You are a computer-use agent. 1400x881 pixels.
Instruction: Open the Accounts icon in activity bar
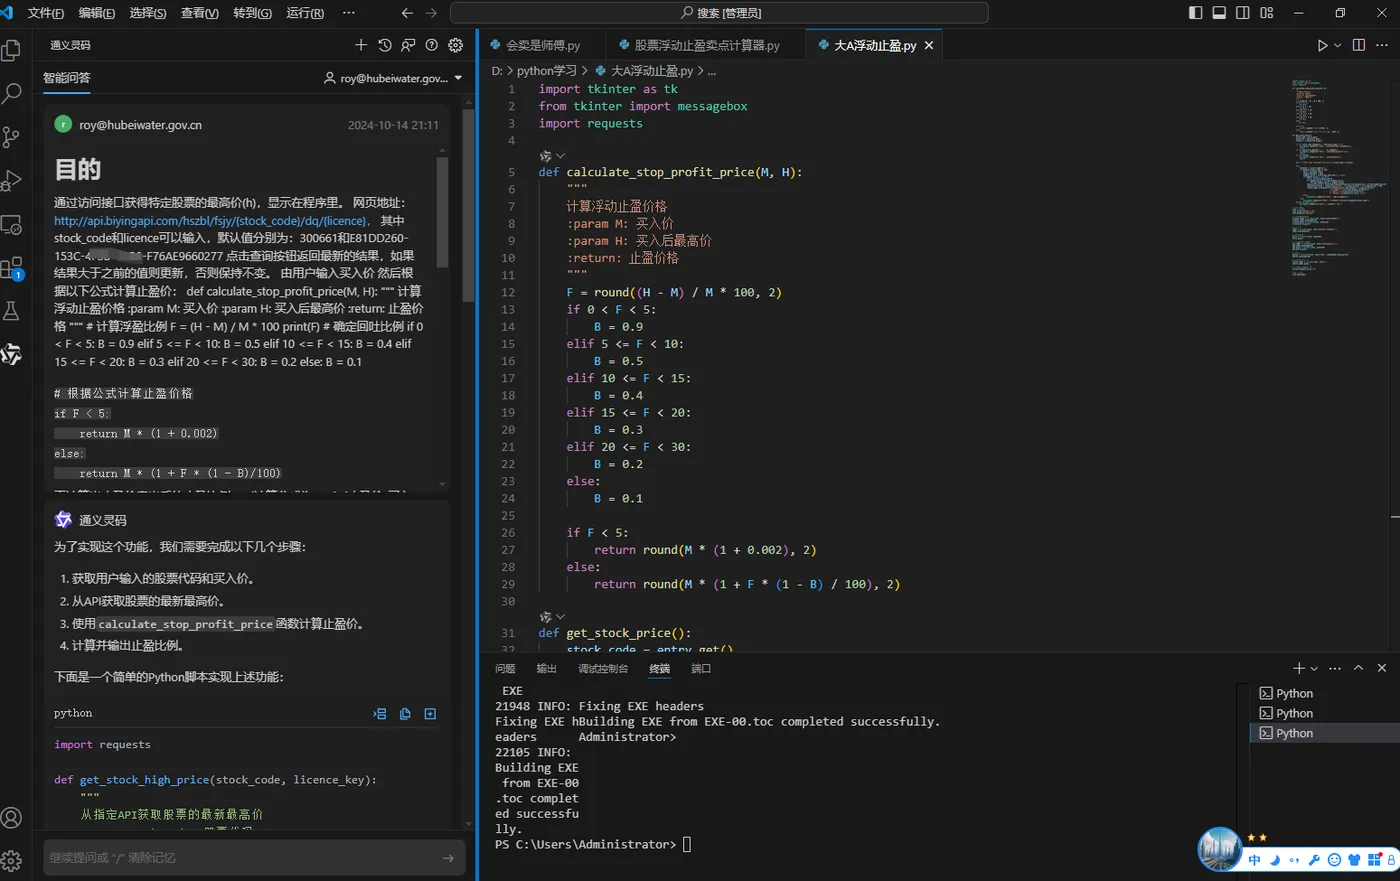point(12,818)
